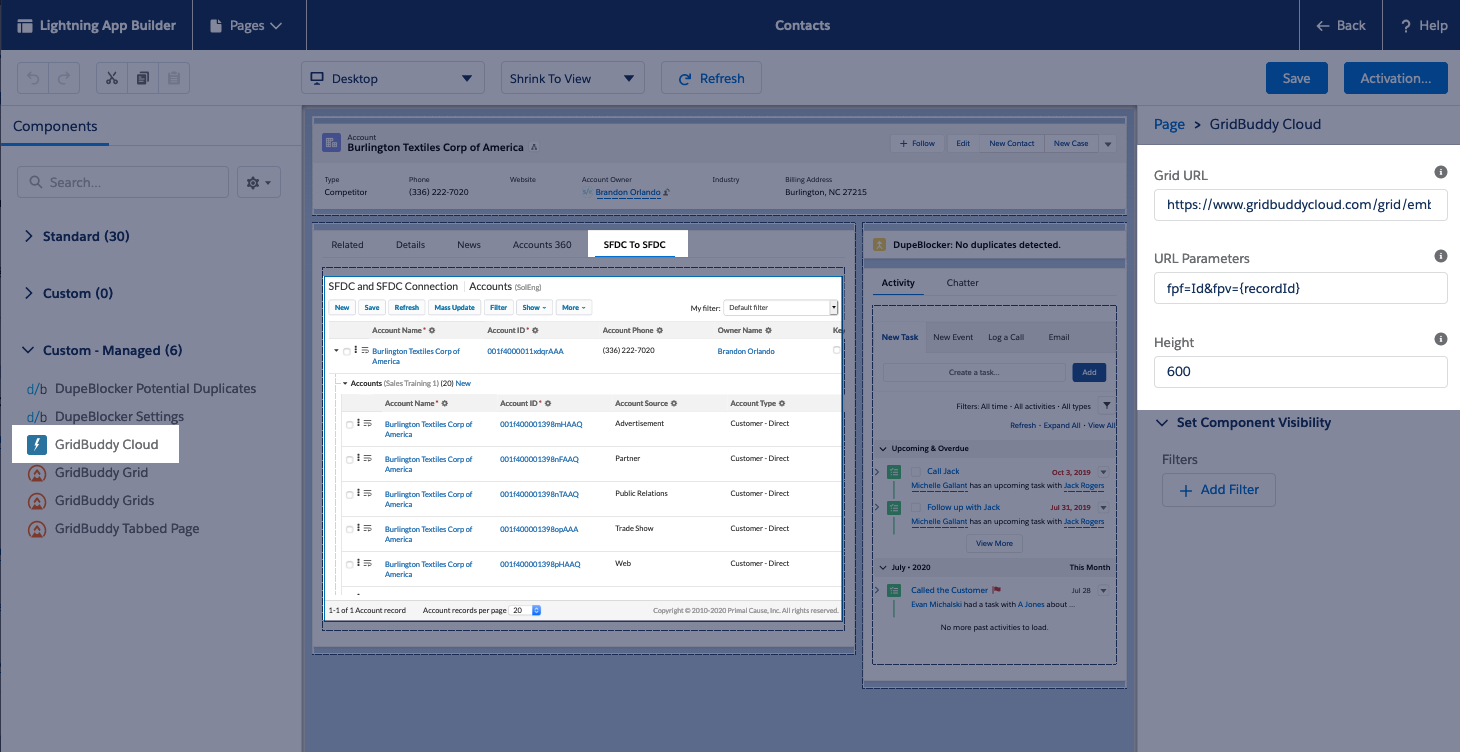The height and width of the screenshot is (752, 1460).
Task: Switch to the Details tab
Action: tap(410, 244)
